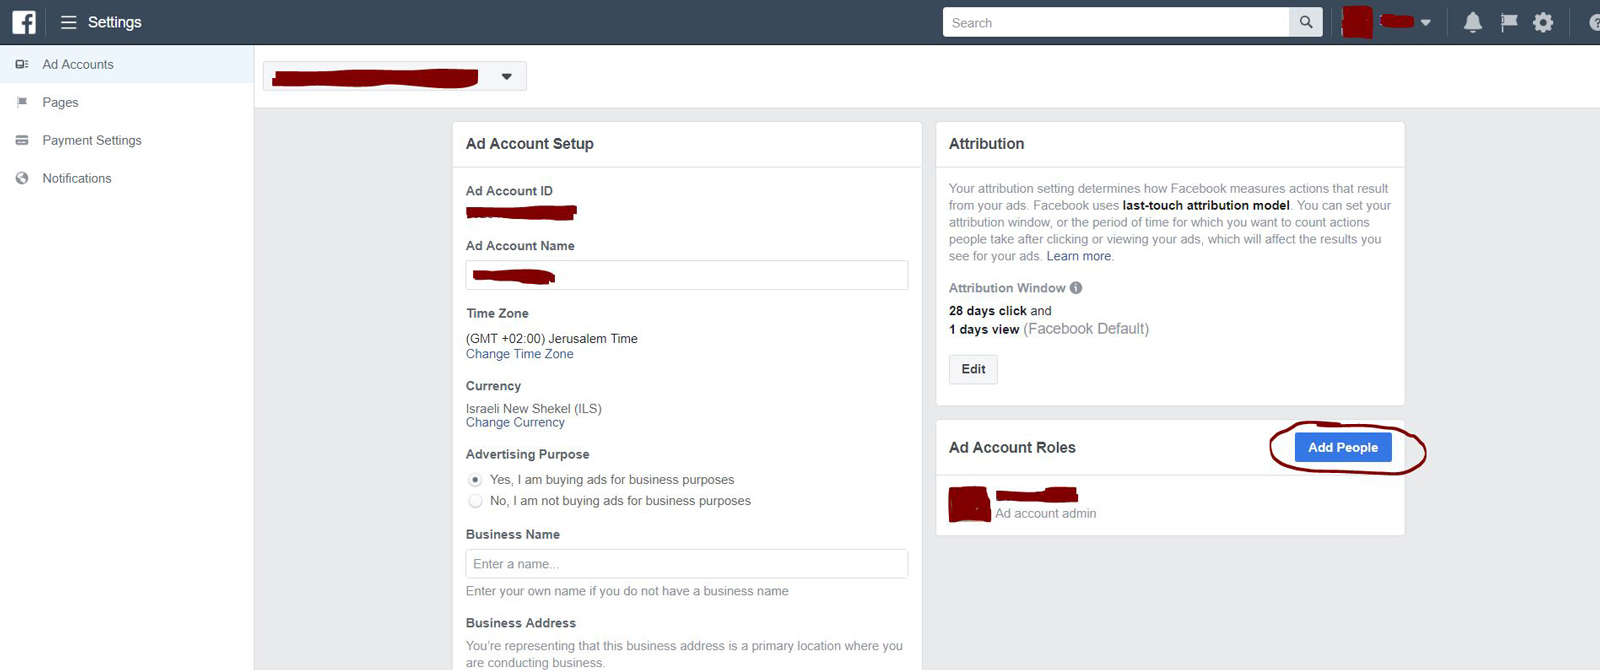The image size is (1600, 670).
Task: Select 'Yes, I am buying ads for business purposes'
Action: tap(476, 480)
